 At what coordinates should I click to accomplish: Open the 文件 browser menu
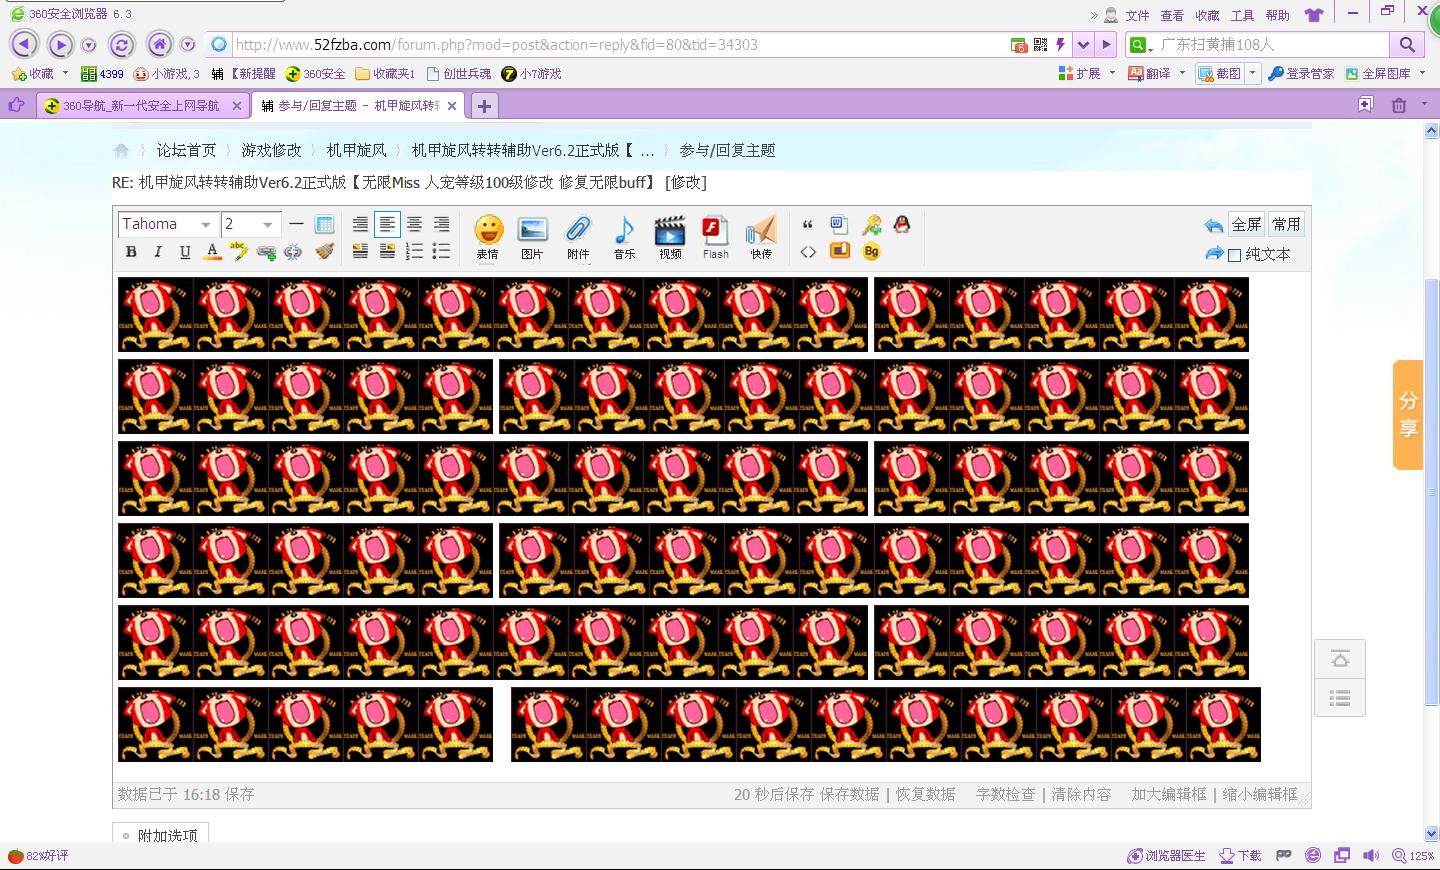(1137, 15)
